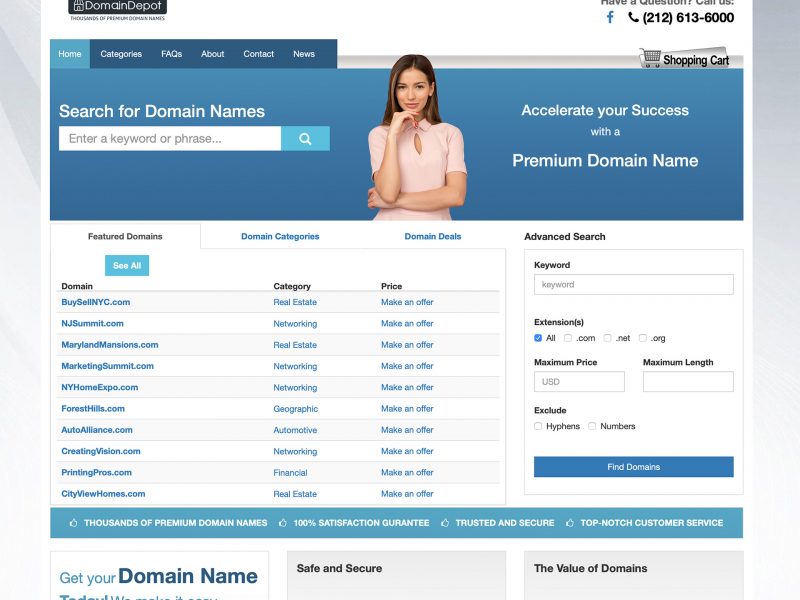Click the Facebook icon in header
800x600 pixels.
pos(610,17)
